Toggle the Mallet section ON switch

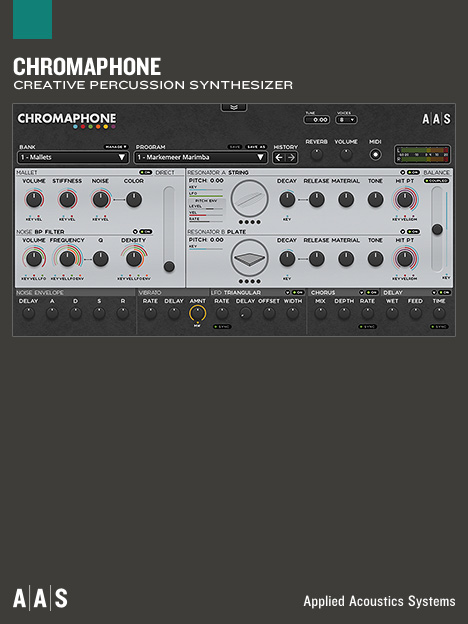point(146,173)
